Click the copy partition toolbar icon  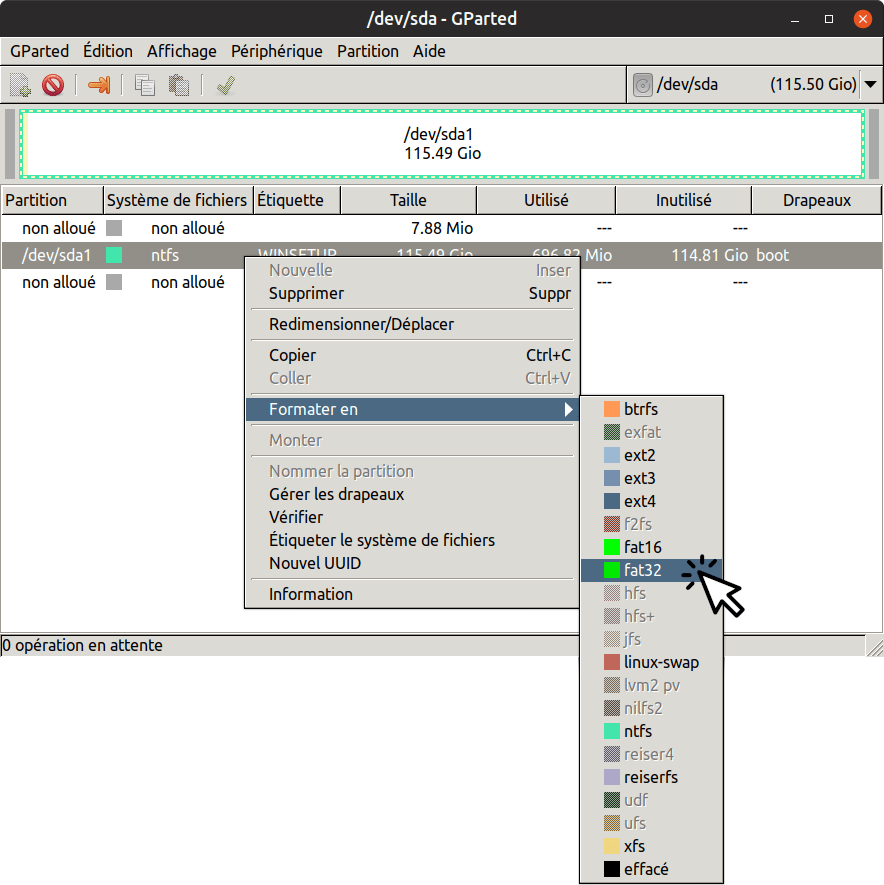[145, 85]
